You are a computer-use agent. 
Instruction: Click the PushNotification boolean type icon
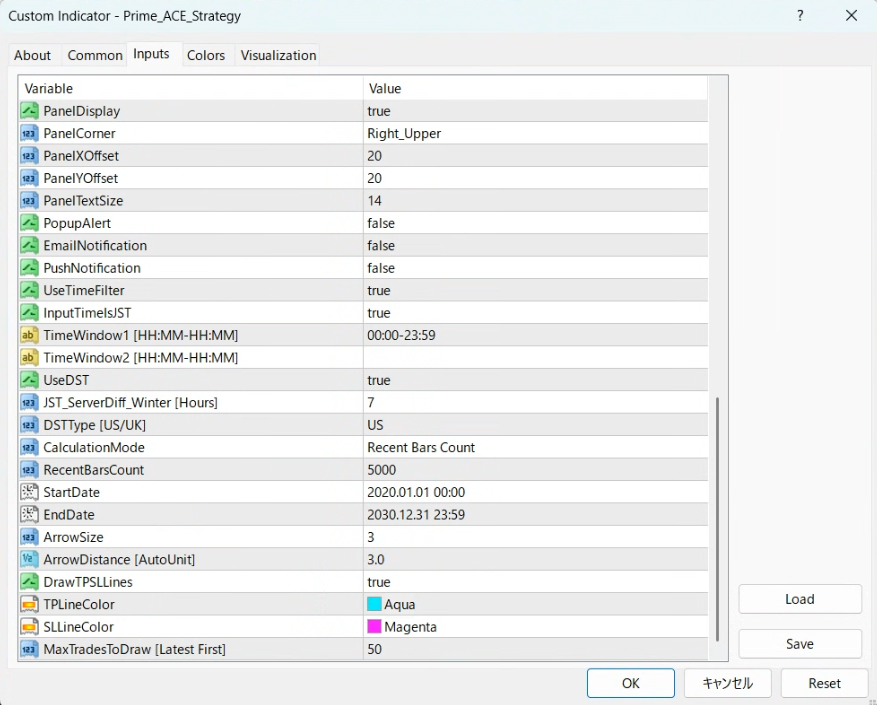(29, 267)
